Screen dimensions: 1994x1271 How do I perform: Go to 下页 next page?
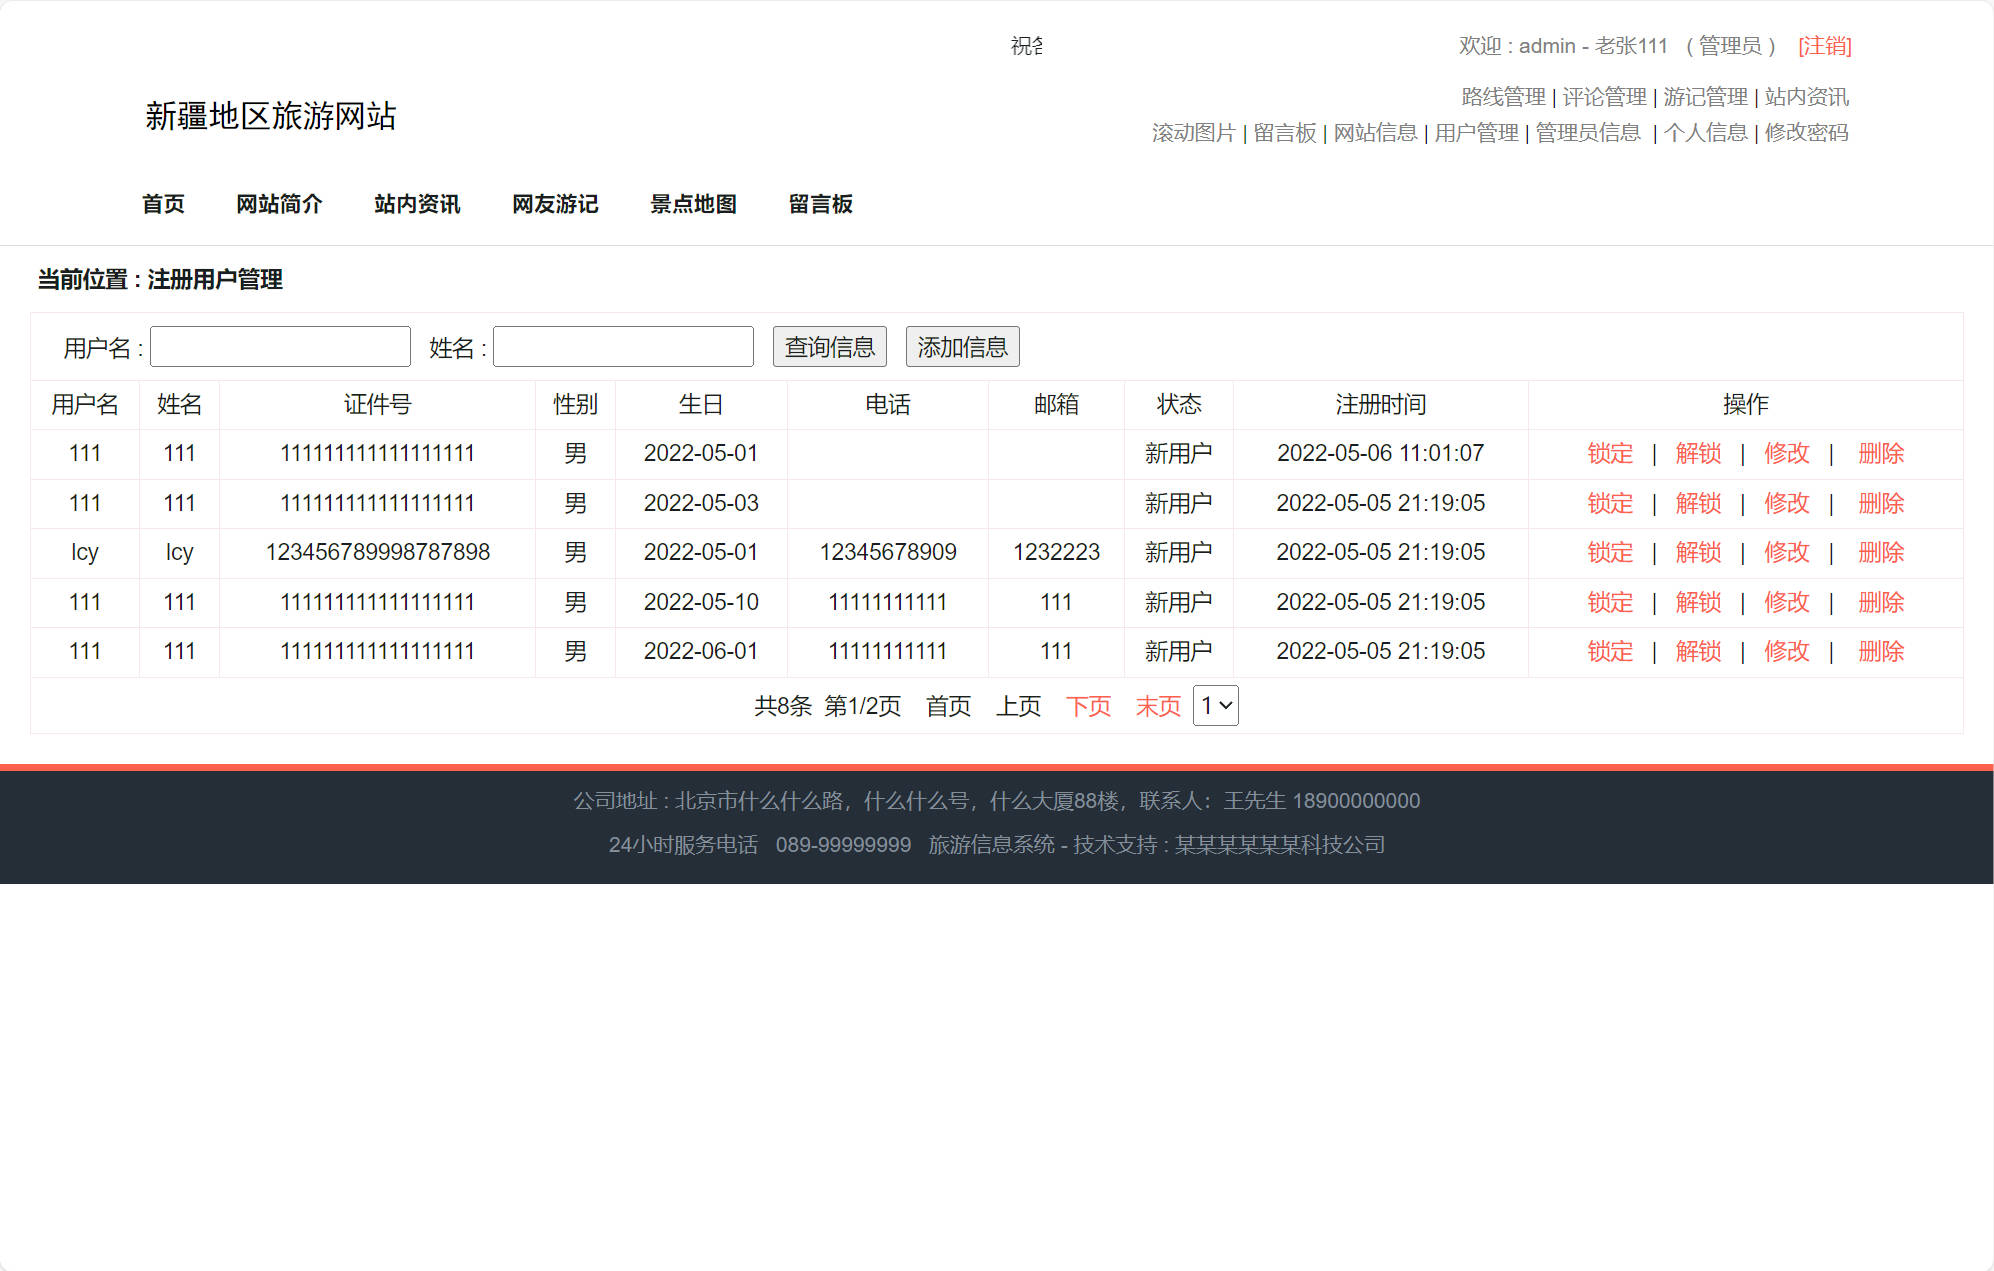[x=1089, y=705]
